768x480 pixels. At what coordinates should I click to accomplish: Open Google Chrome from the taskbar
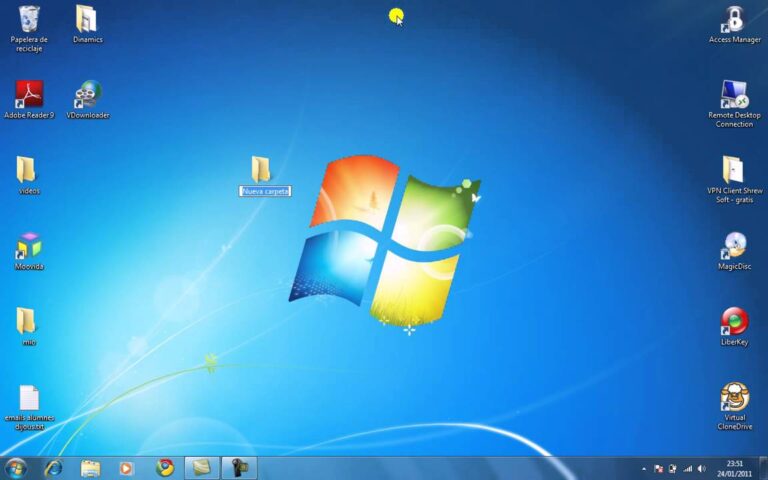point(165,467)
